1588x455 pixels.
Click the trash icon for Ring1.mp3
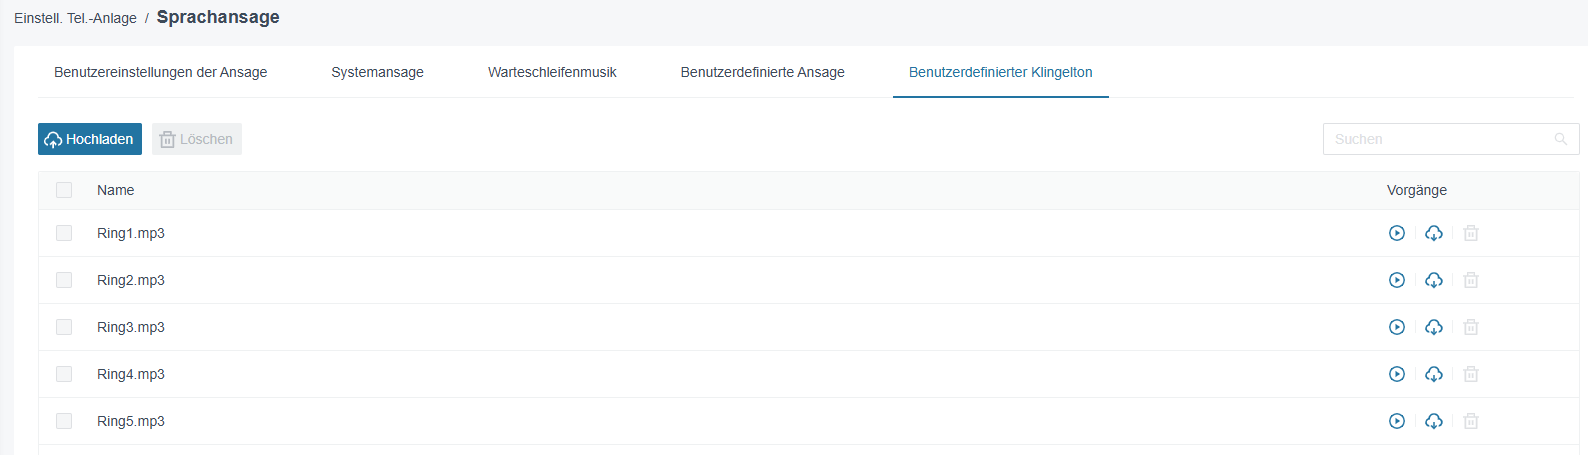pos(1471,233)
